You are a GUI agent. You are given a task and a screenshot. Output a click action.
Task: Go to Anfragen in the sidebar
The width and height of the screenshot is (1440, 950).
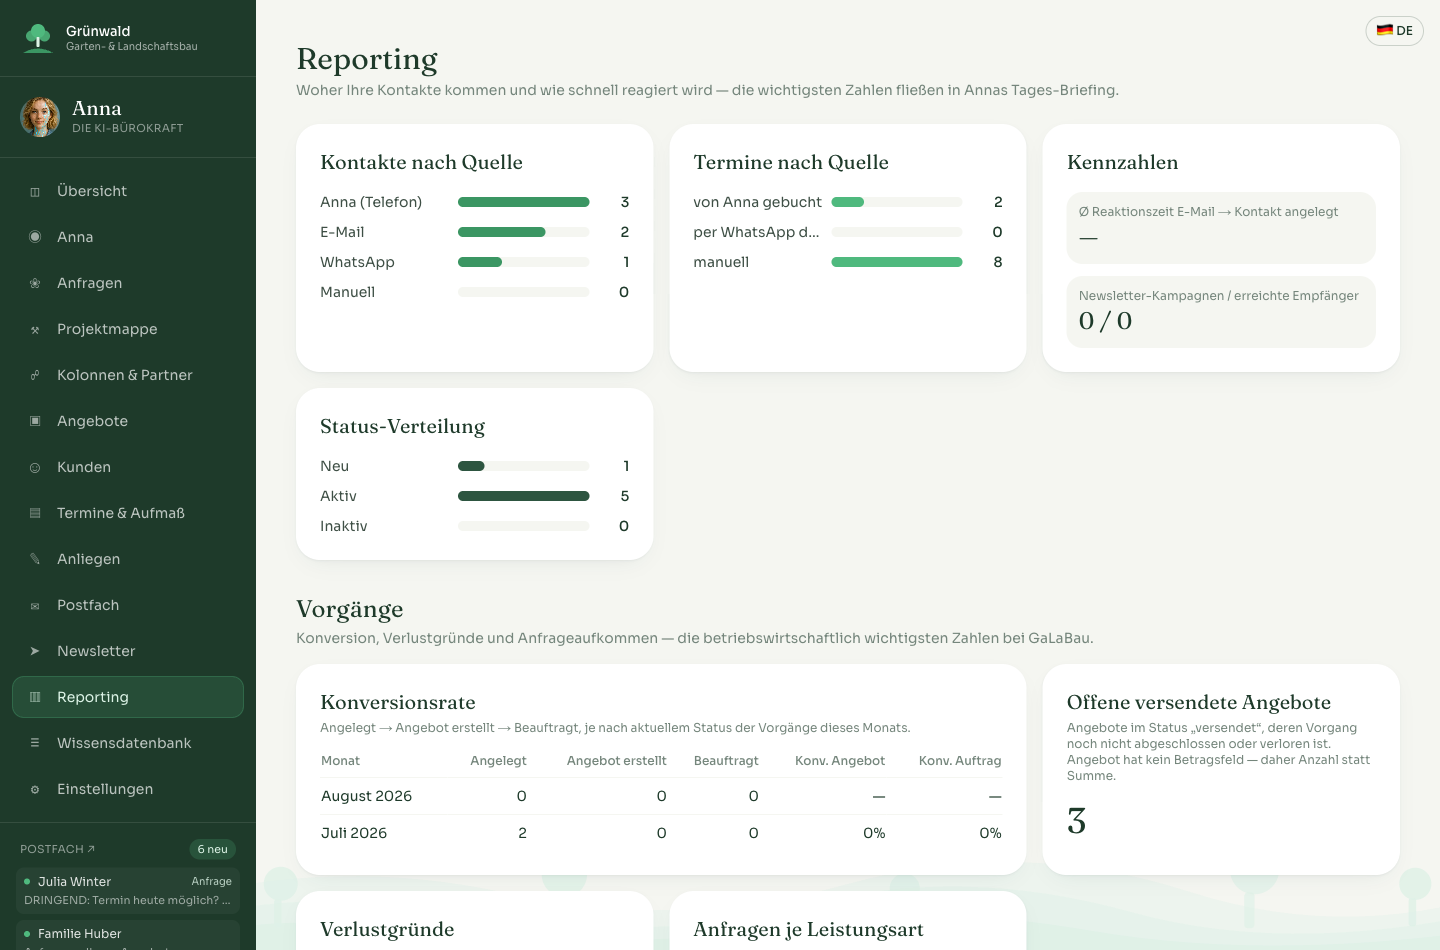[x=128, y=283]
